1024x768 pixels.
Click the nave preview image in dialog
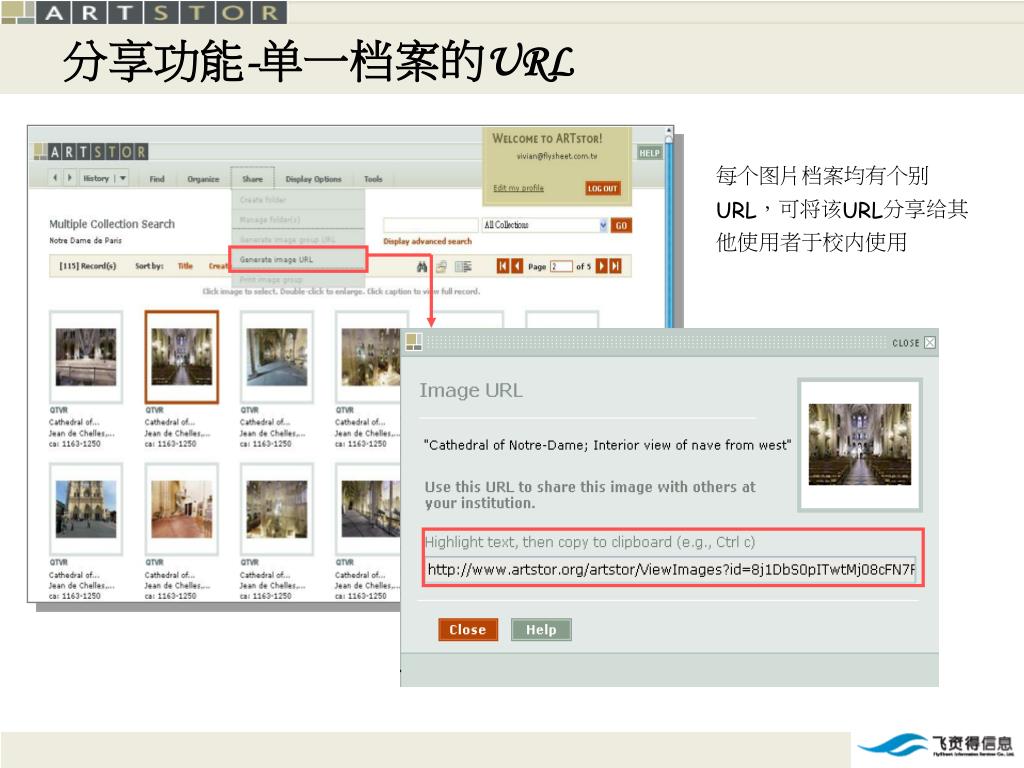pyautogui.click(x=859, y=444)
